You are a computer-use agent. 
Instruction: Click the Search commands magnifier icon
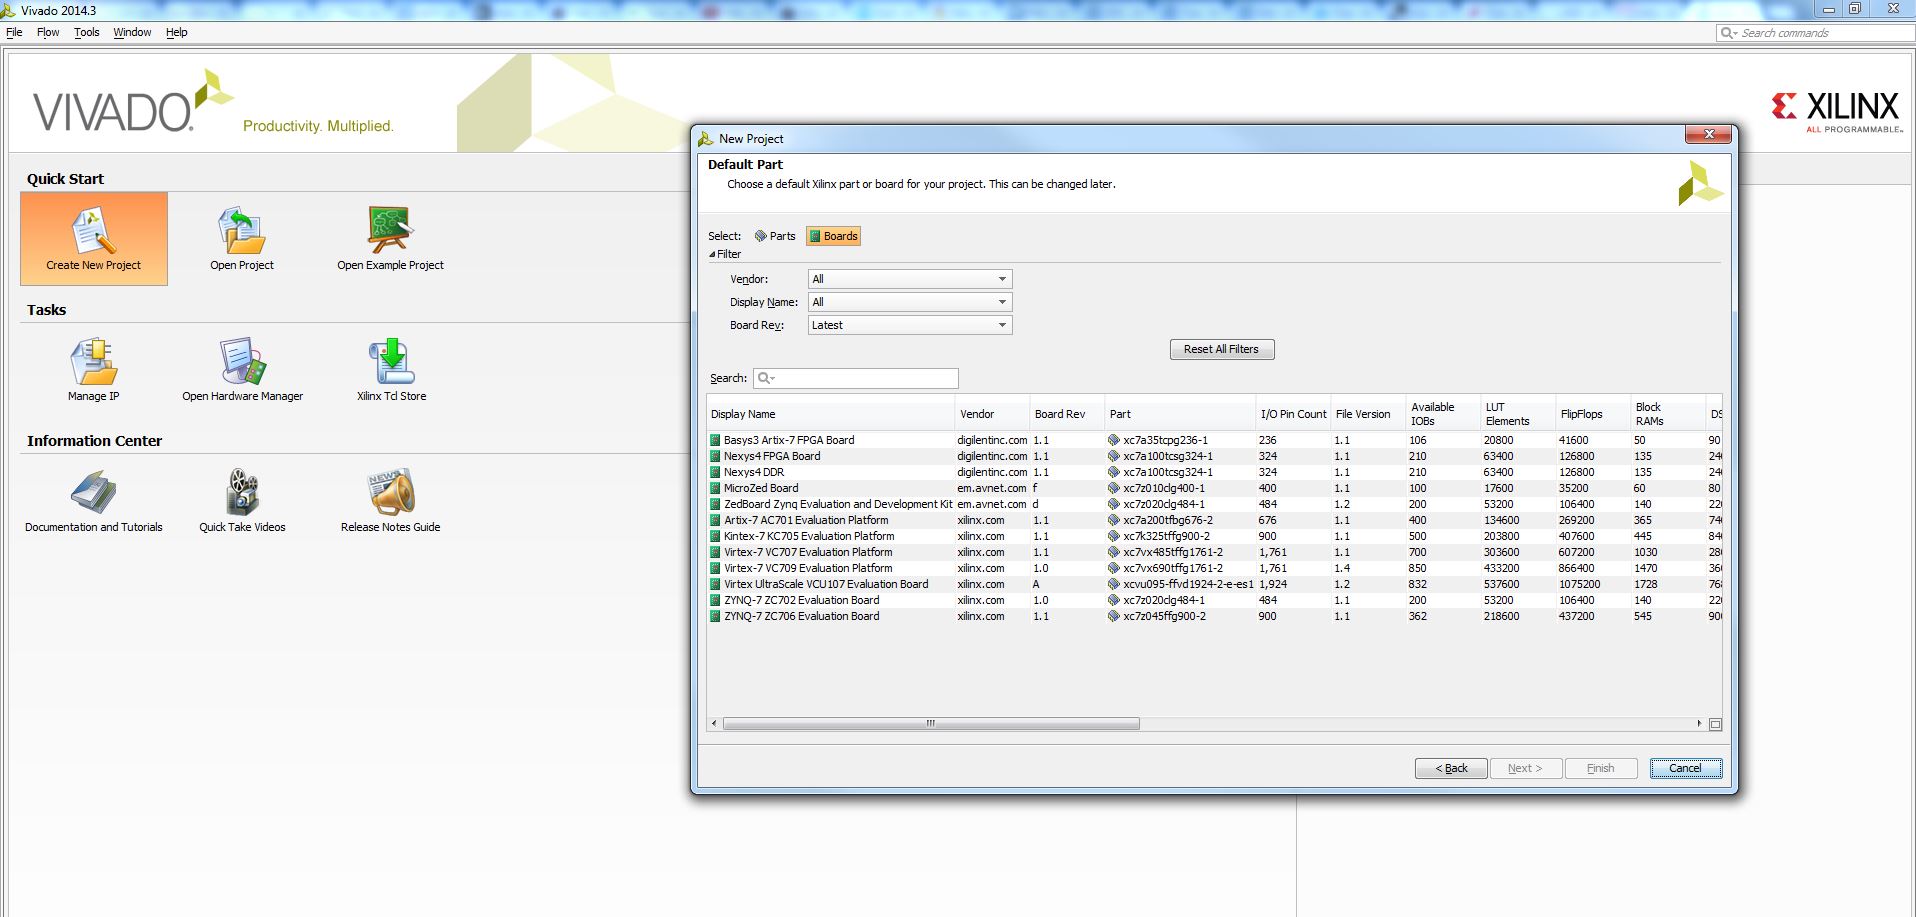[x=1728, y=33]
